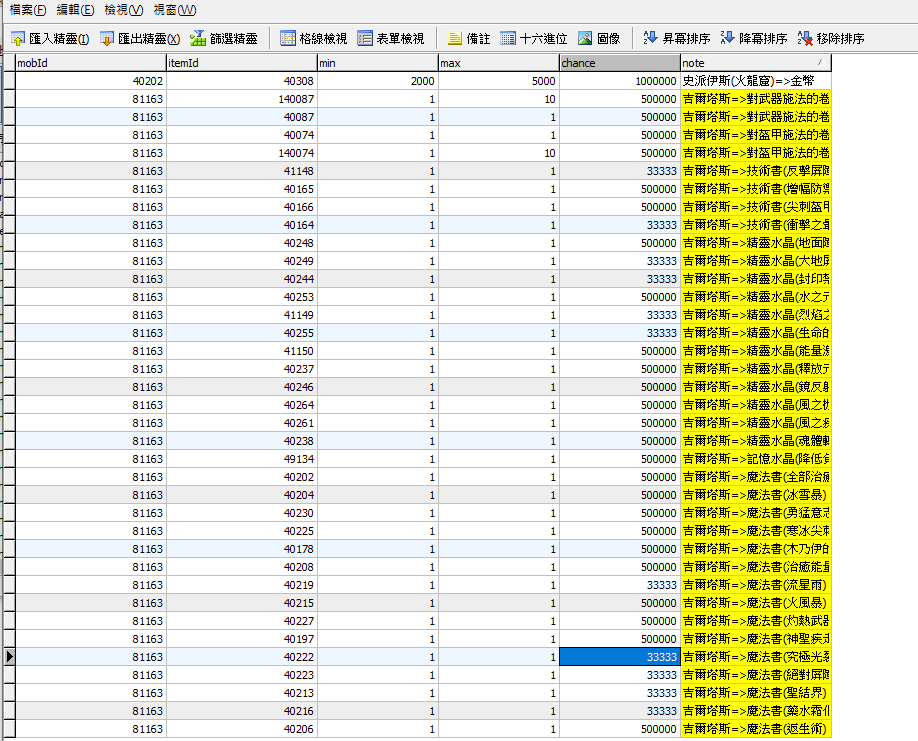Select the min column header

(378, 63)
